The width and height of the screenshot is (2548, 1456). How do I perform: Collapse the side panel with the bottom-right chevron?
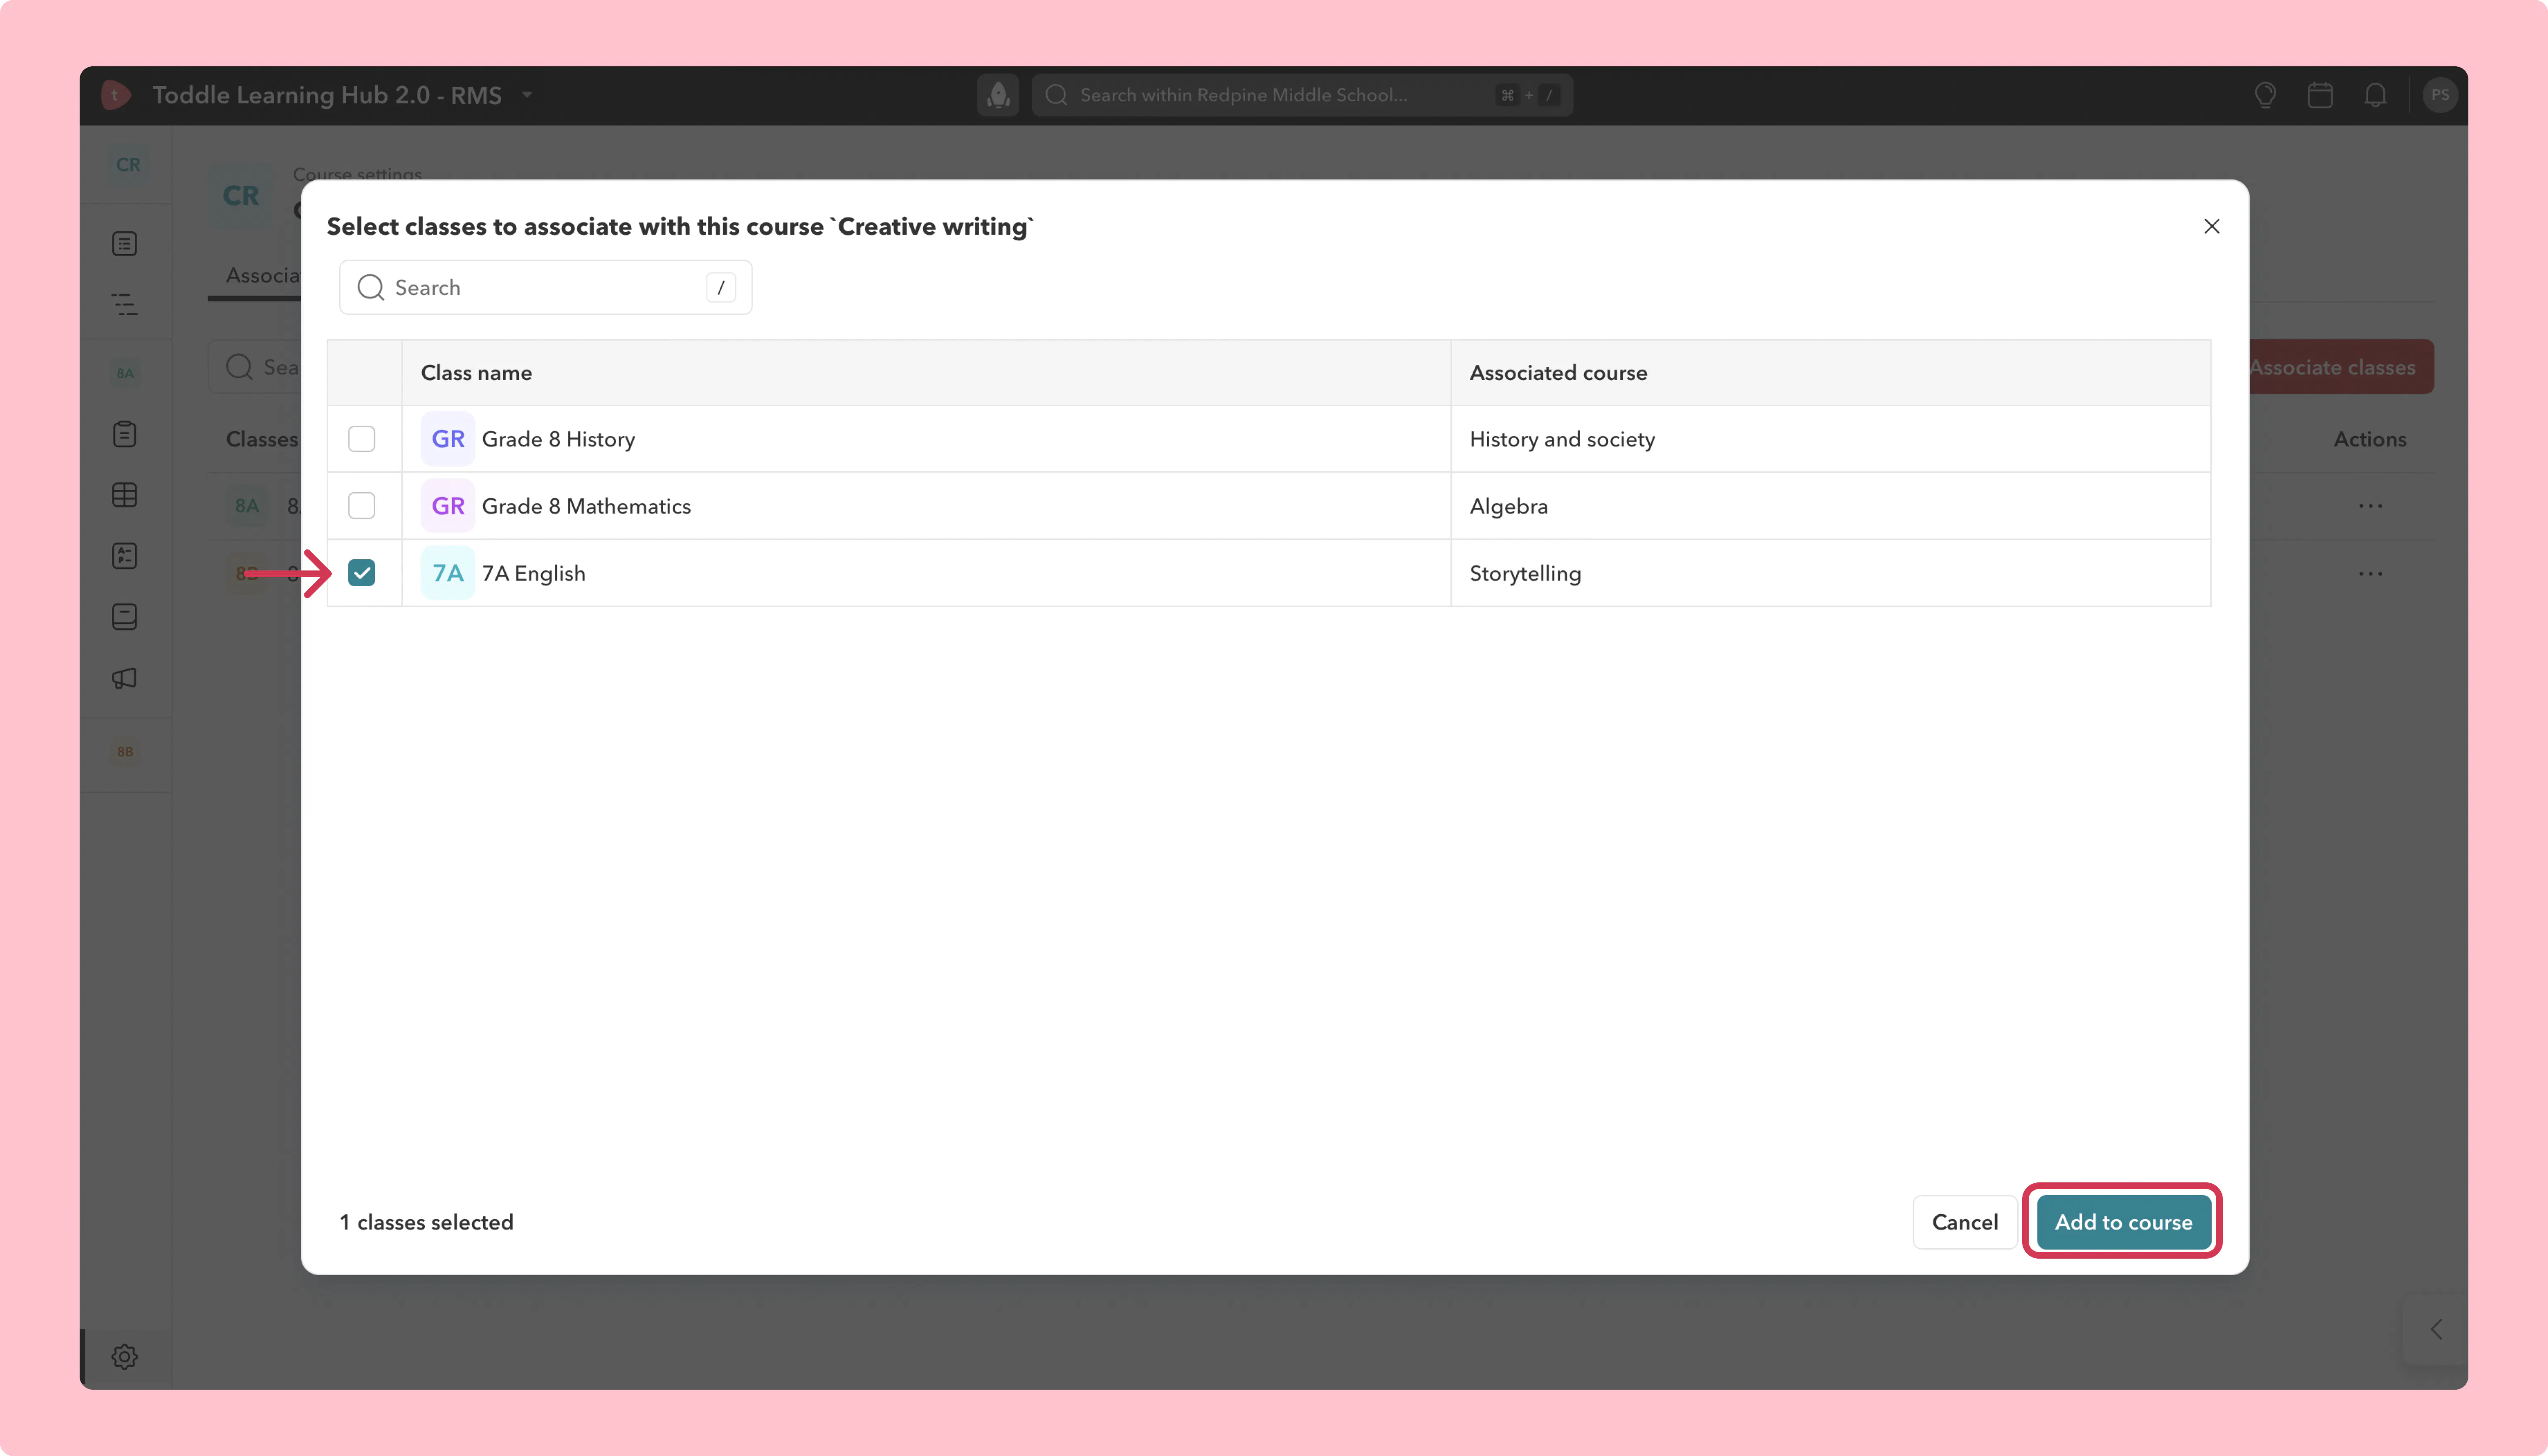(x=2436, y=1329)
